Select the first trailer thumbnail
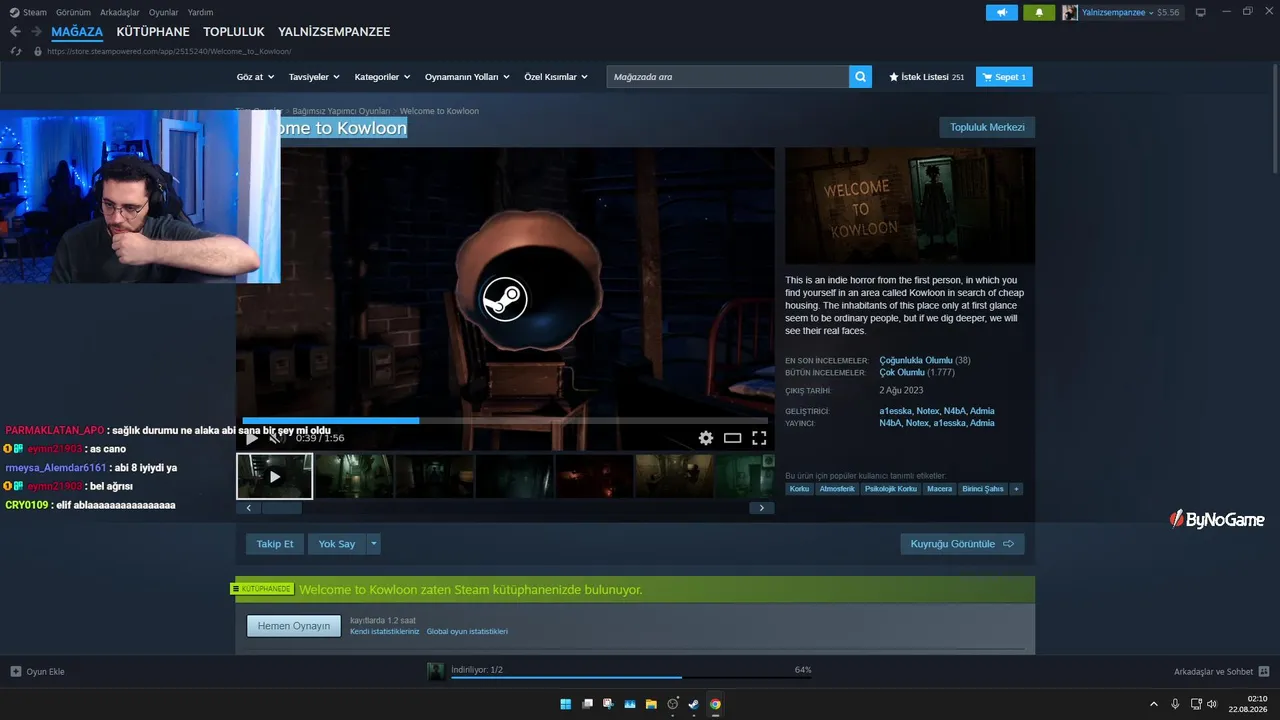 [x=275, y=476]
